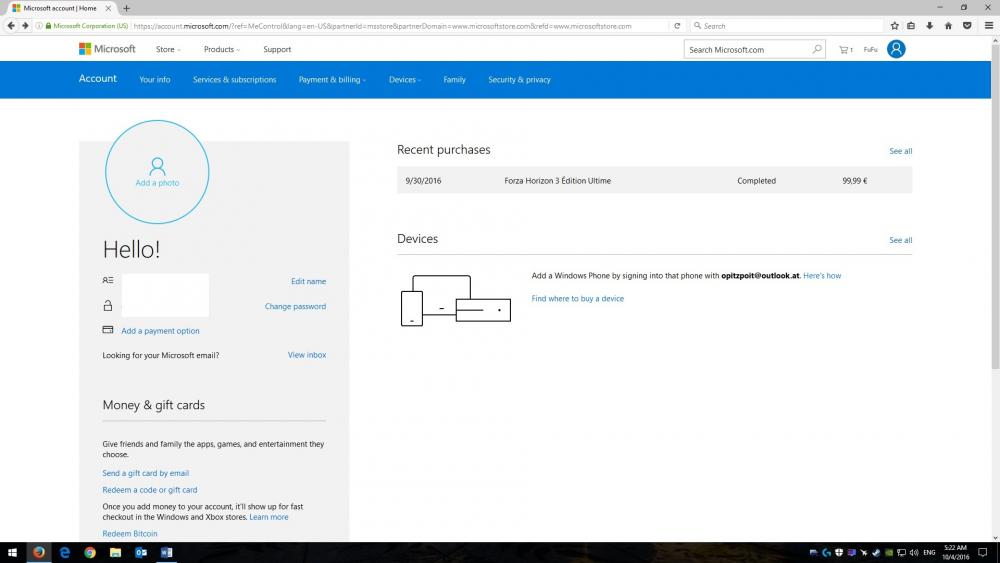Click Add a payment option
The image size is (1000, 563).
(160, 331)
